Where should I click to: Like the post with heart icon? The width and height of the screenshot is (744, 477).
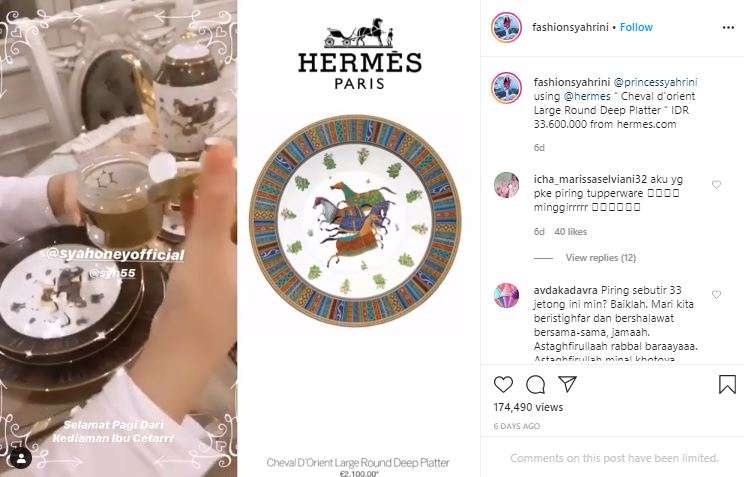pyautogui.click(x=503, y=384)
